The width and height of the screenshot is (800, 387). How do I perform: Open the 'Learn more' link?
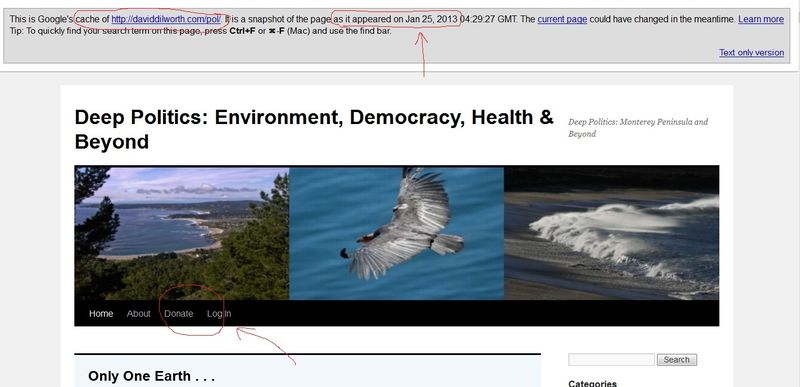pyautogui.click(x=761, y=19)
